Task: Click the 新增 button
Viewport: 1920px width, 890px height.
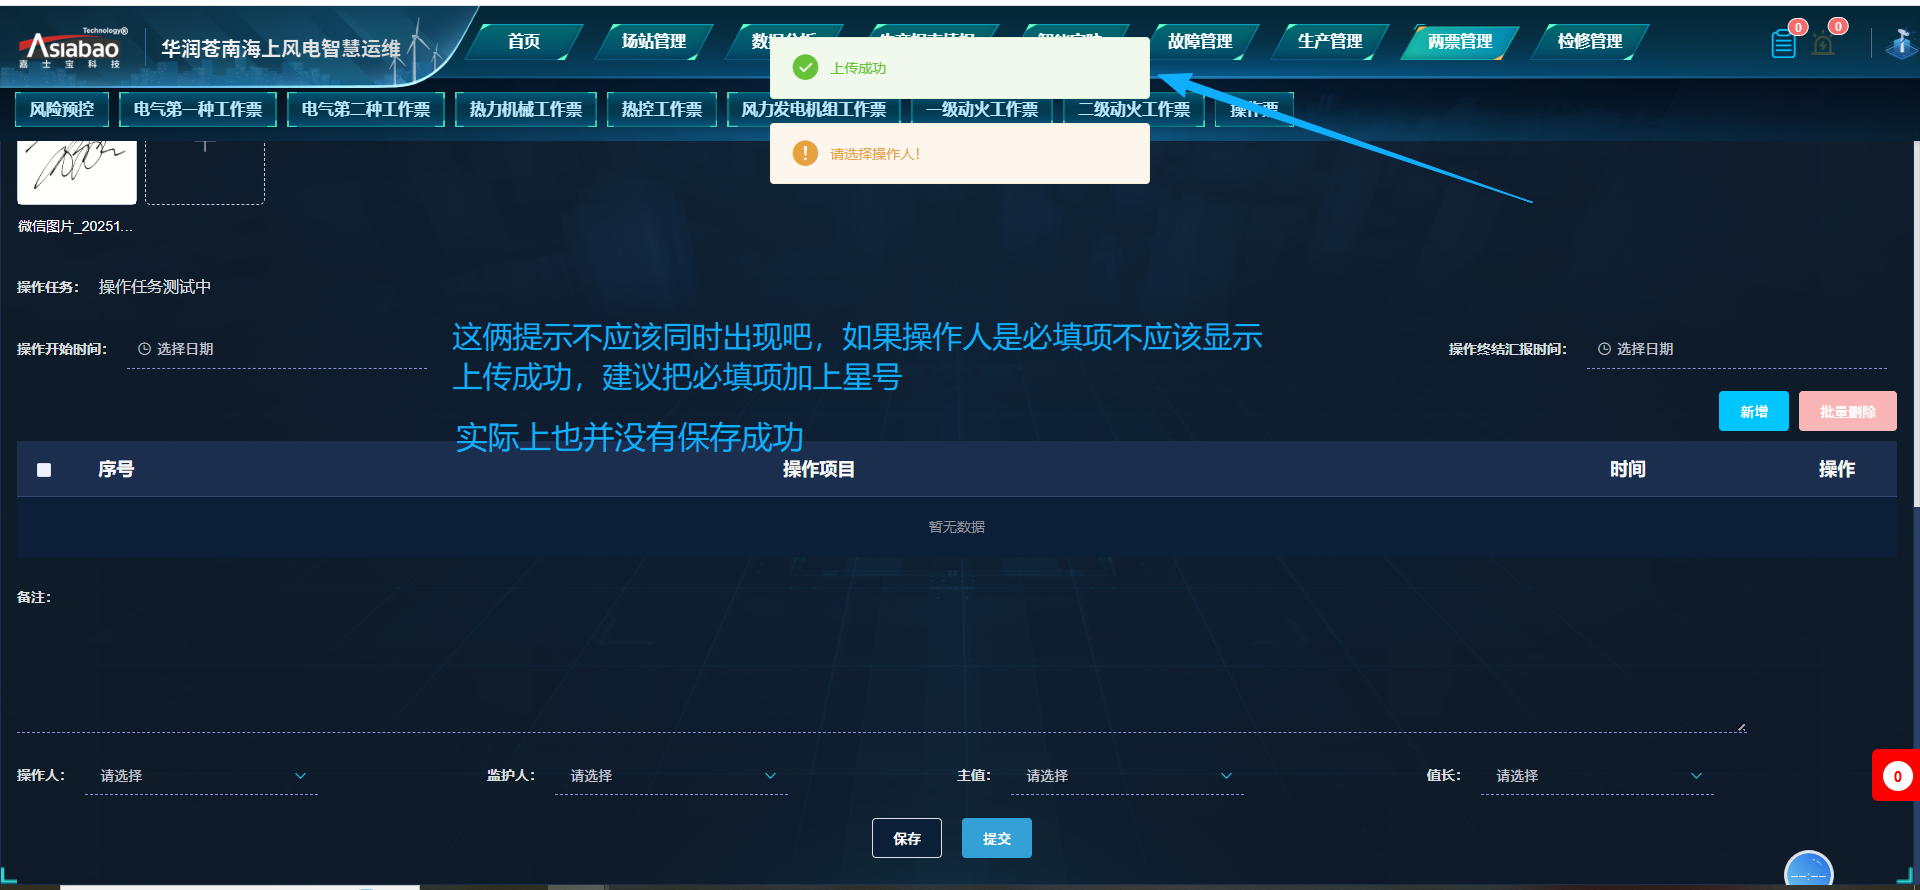Action: point(1754,411)
